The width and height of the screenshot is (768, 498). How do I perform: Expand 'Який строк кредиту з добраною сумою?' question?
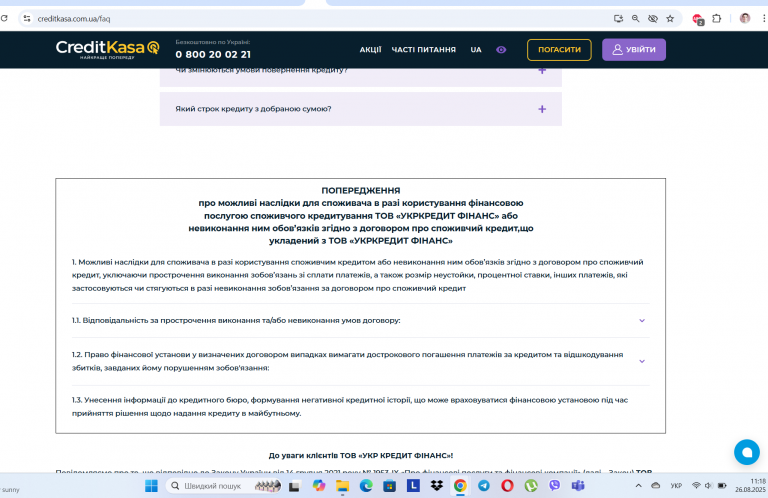360,109
